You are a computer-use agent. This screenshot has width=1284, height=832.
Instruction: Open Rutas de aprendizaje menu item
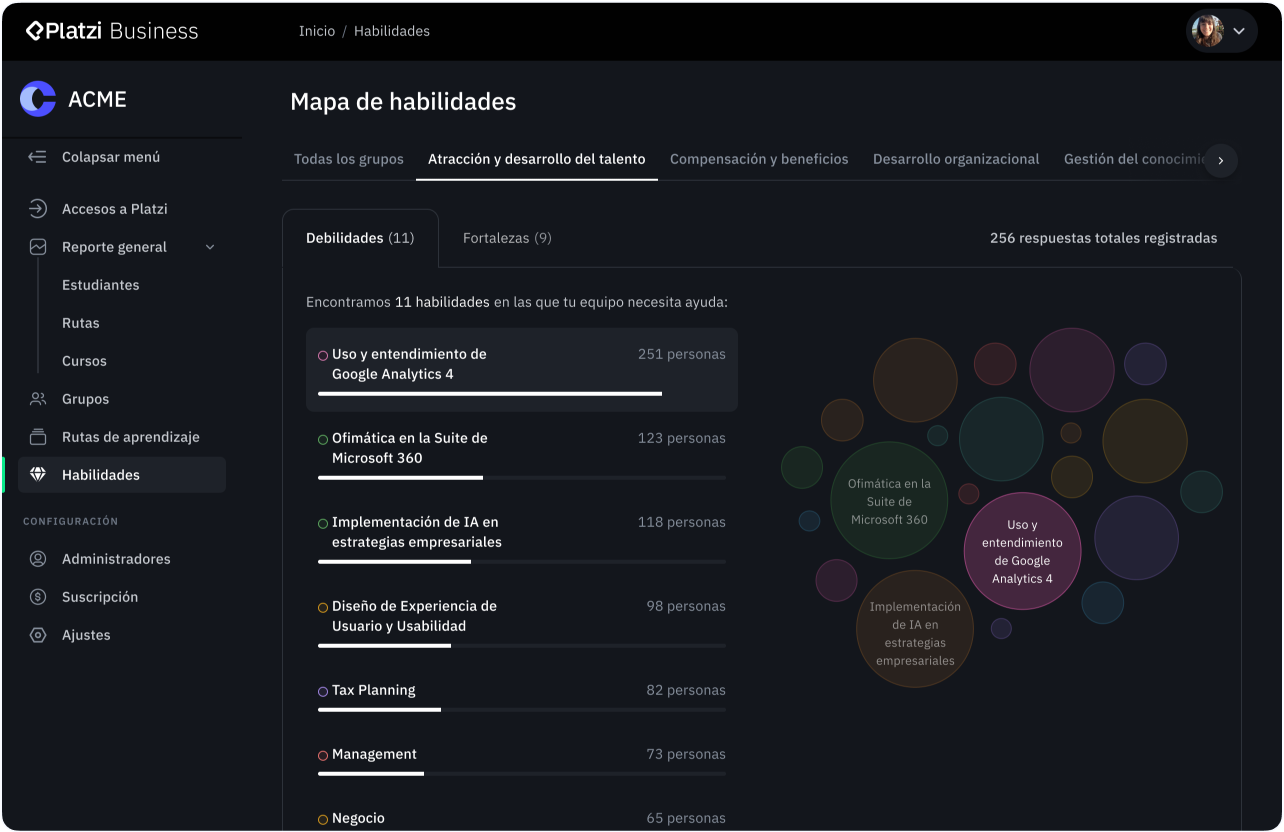(x=122, y=437)
